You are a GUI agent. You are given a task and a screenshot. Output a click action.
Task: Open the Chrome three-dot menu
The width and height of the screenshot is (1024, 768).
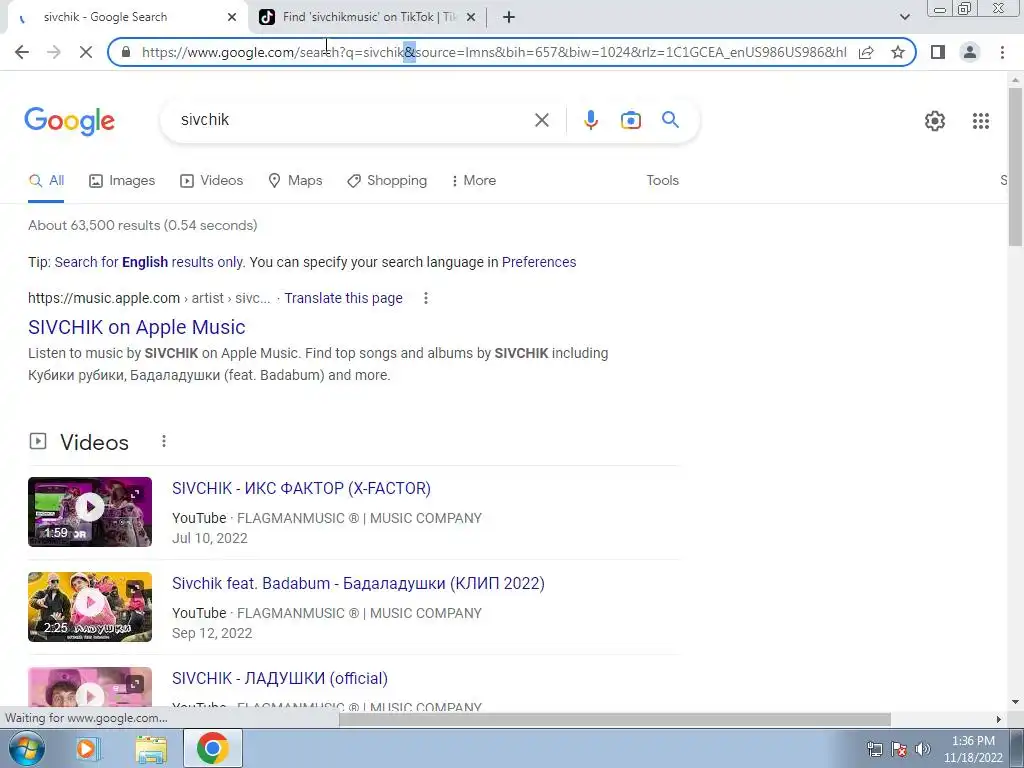pos(1002,52)
